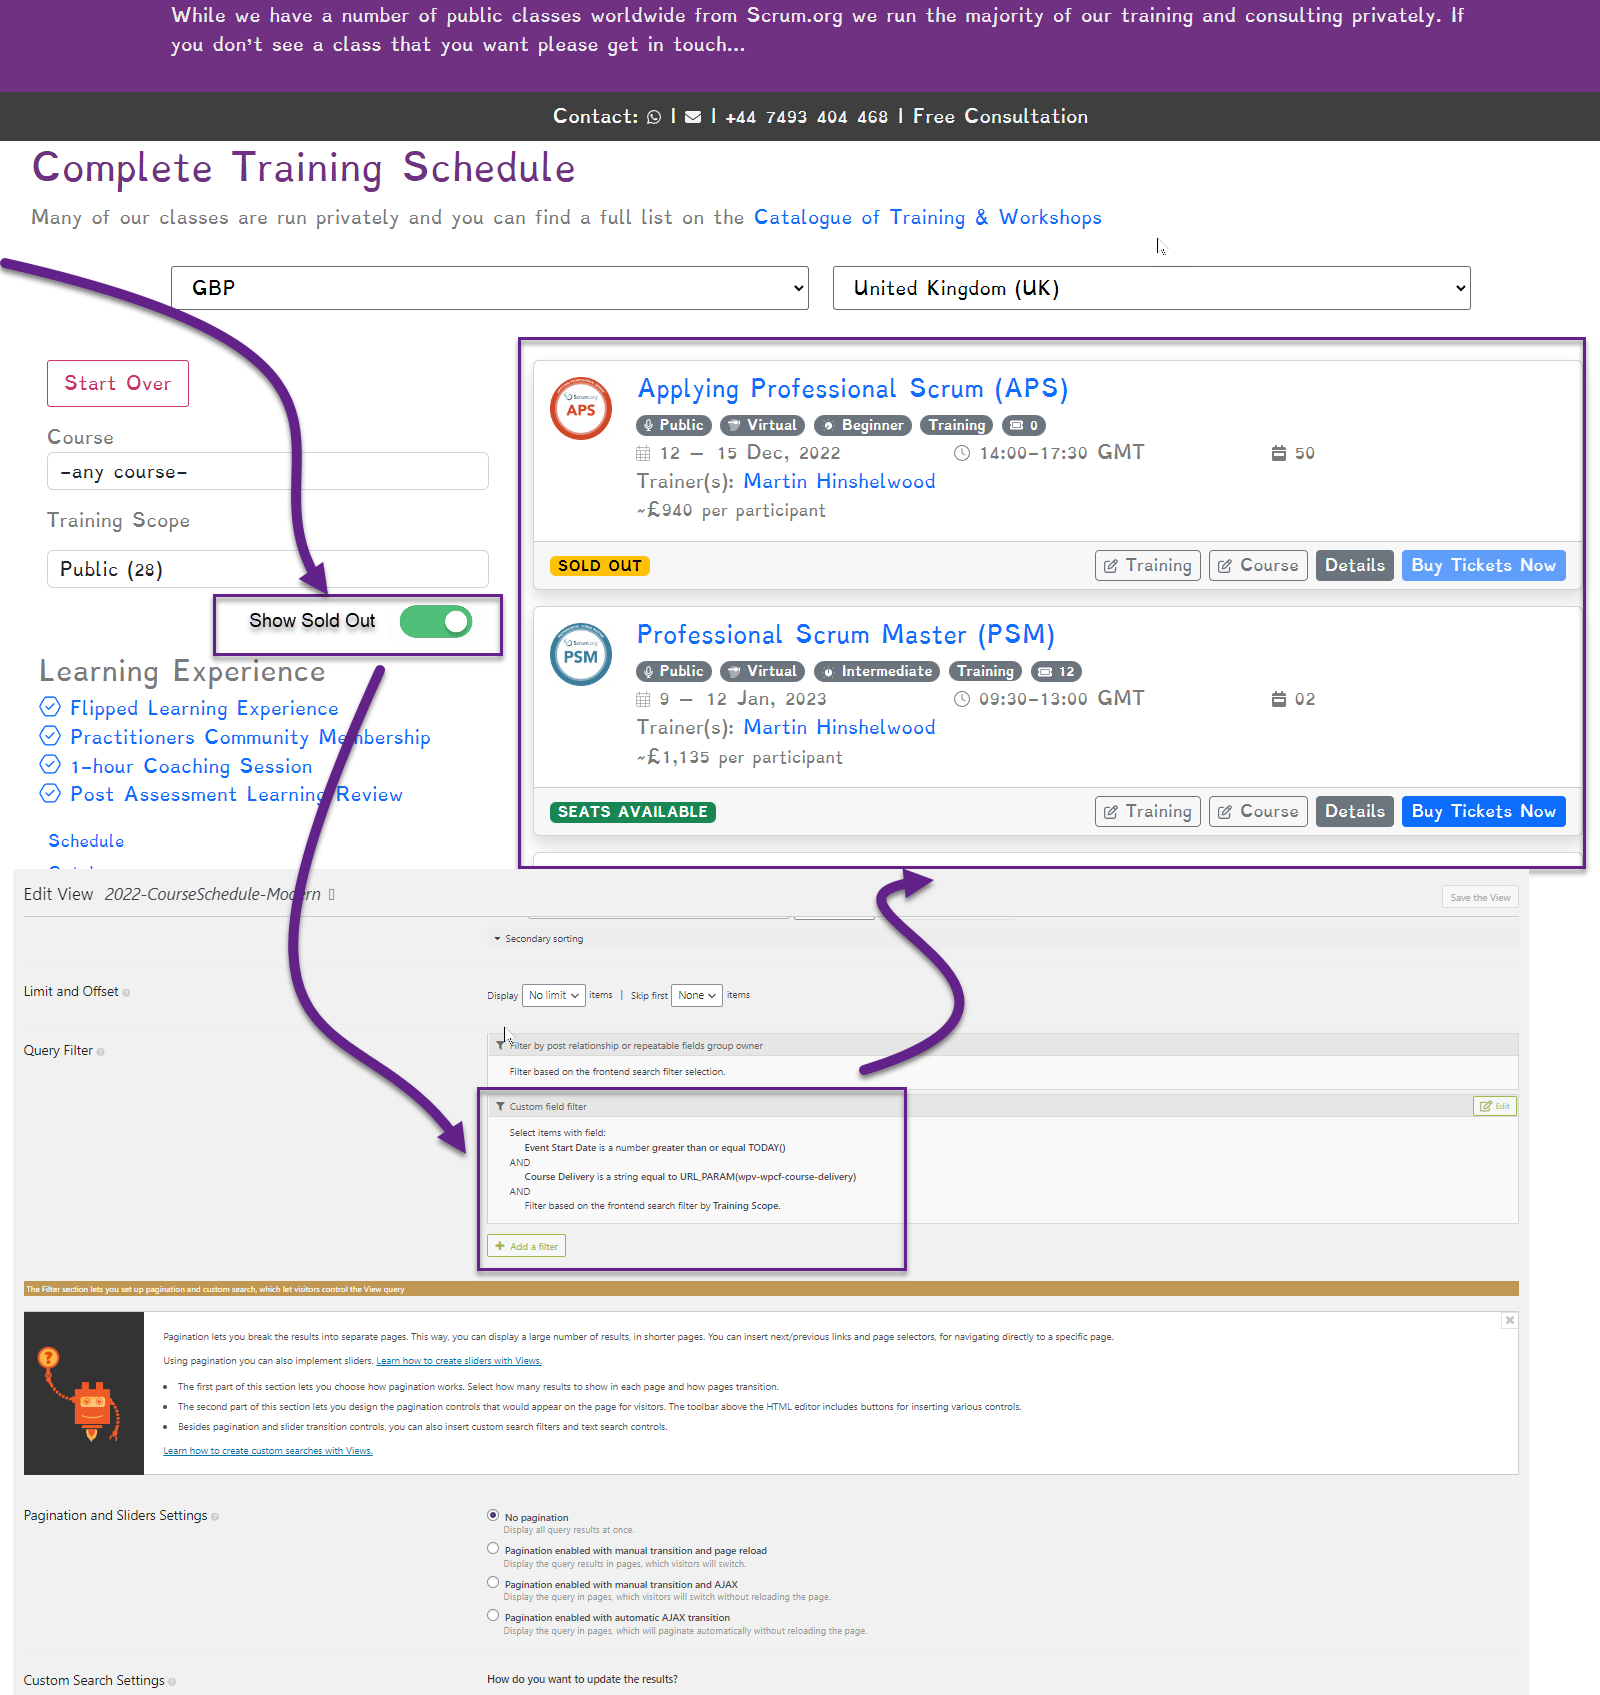Click the Start Over button
Viewport: 1600px width, 1695px height.
118,384
